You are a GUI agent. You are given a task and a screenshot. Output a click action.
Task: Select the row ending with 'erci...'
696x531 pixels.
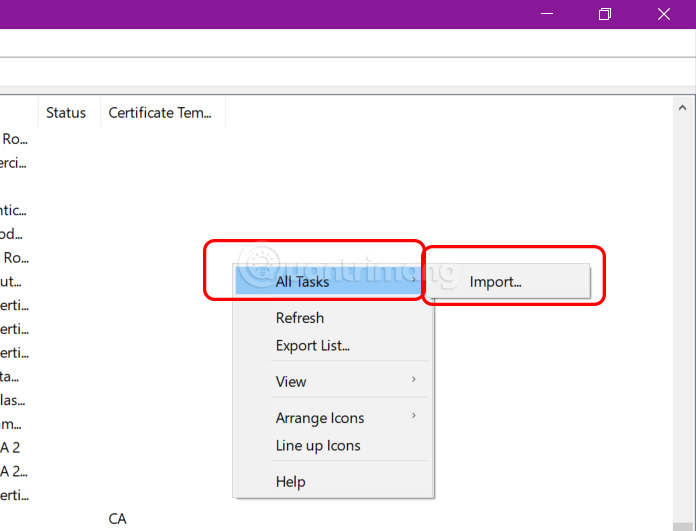13,163
